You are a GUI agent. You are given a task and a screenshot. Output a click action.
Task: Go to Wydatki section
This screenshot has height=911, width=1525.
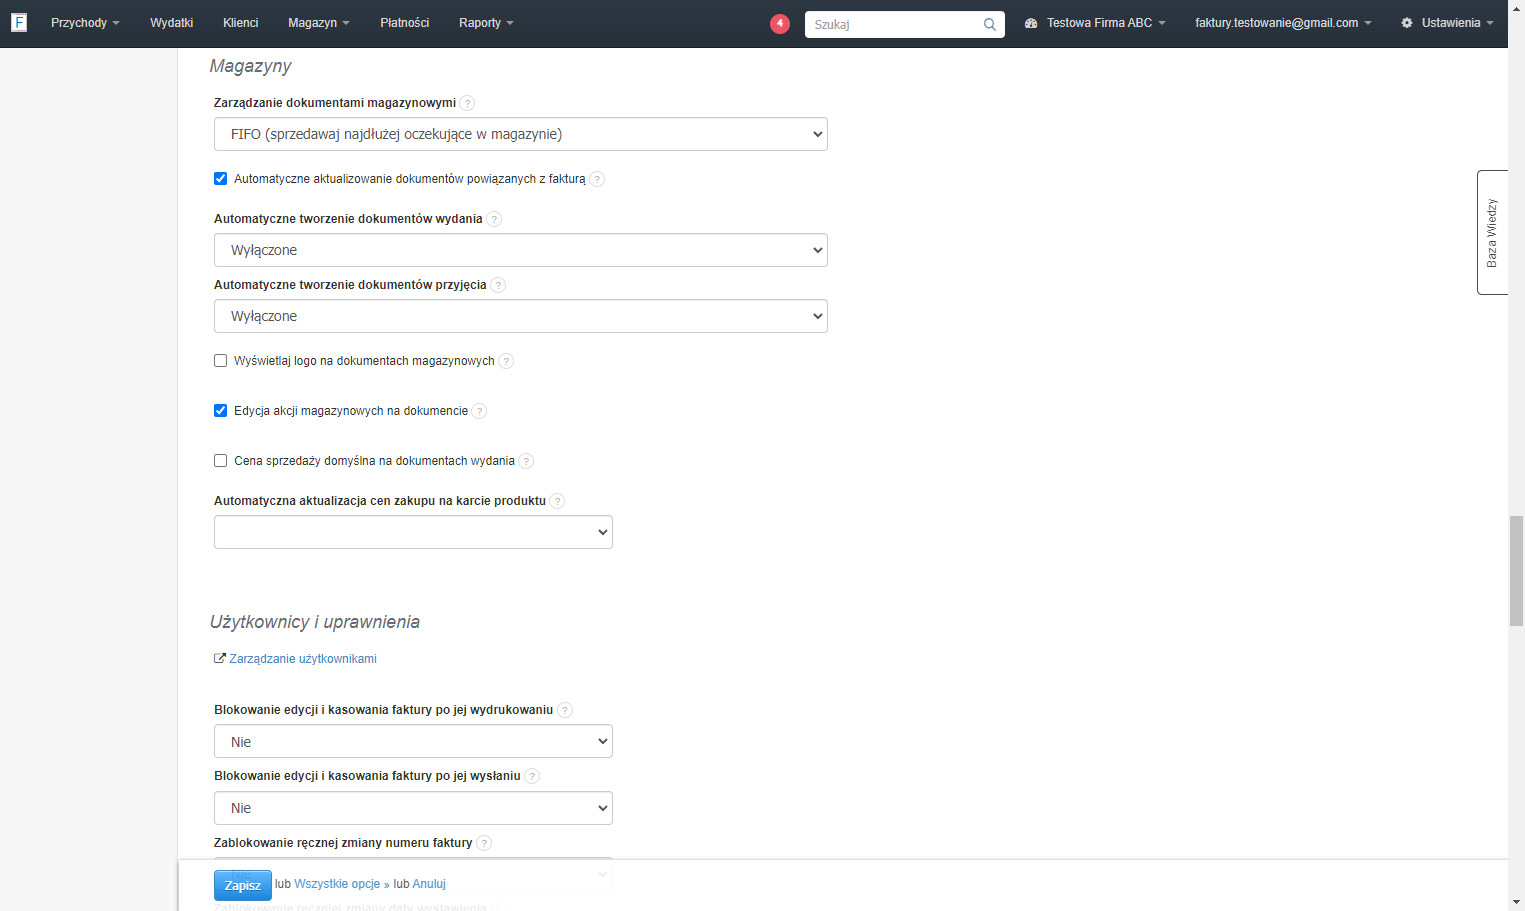(172, 23)
